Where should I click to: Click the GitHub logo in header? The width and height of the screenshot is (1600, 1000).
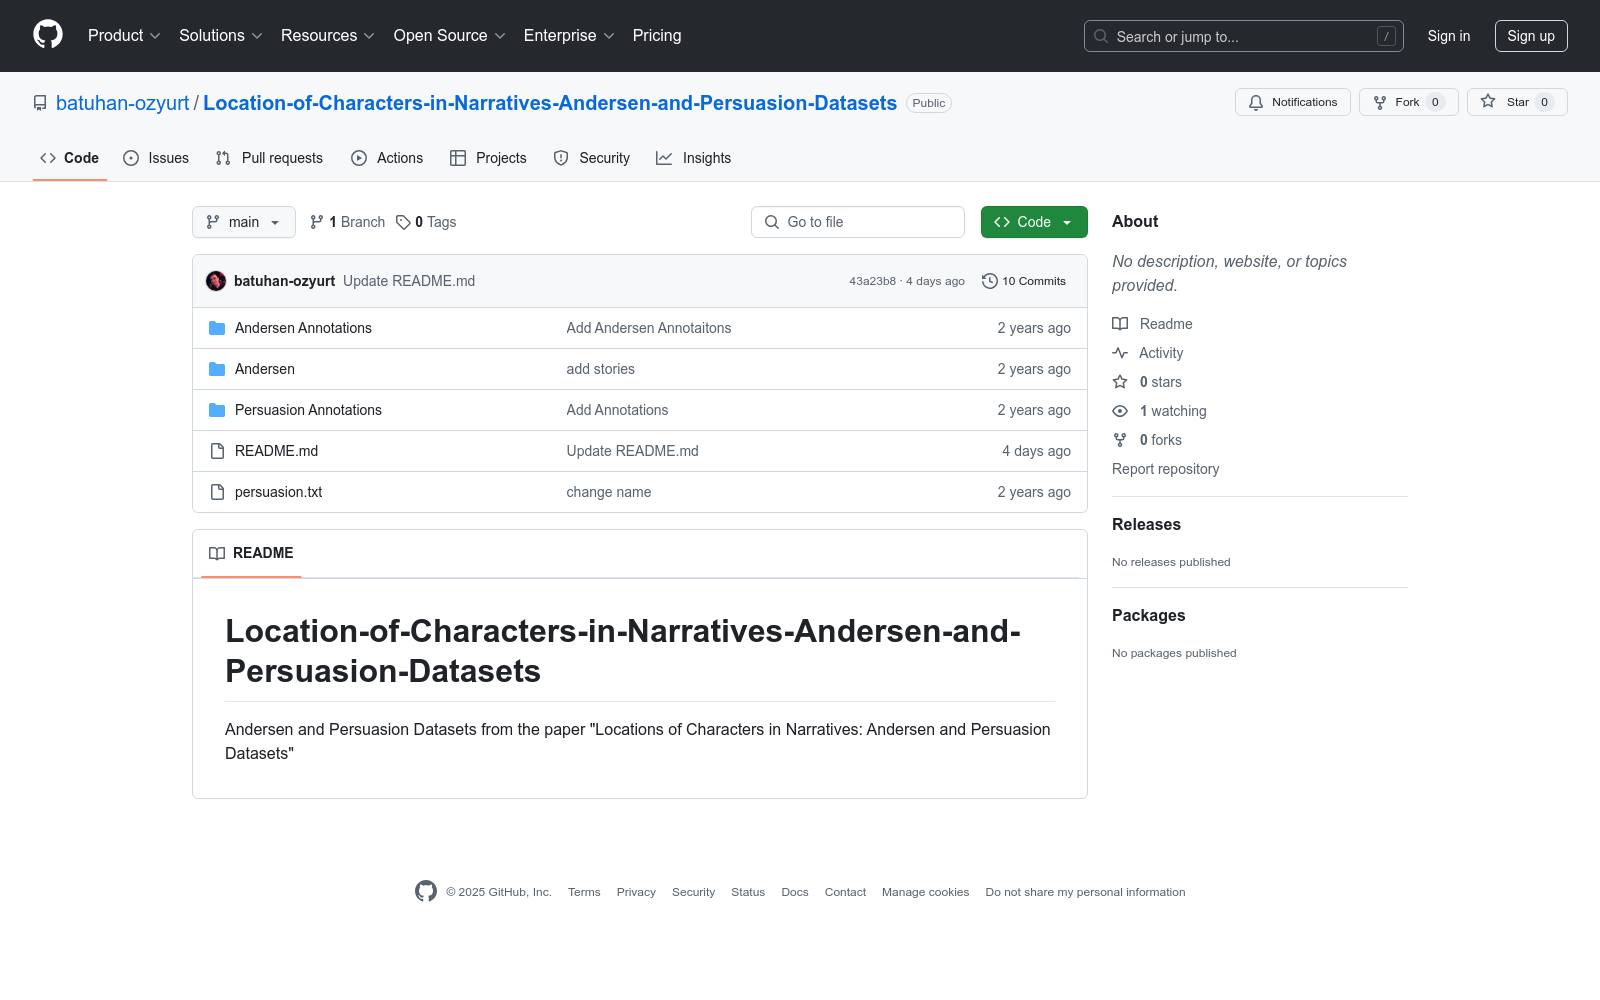[x=48, y=35]
